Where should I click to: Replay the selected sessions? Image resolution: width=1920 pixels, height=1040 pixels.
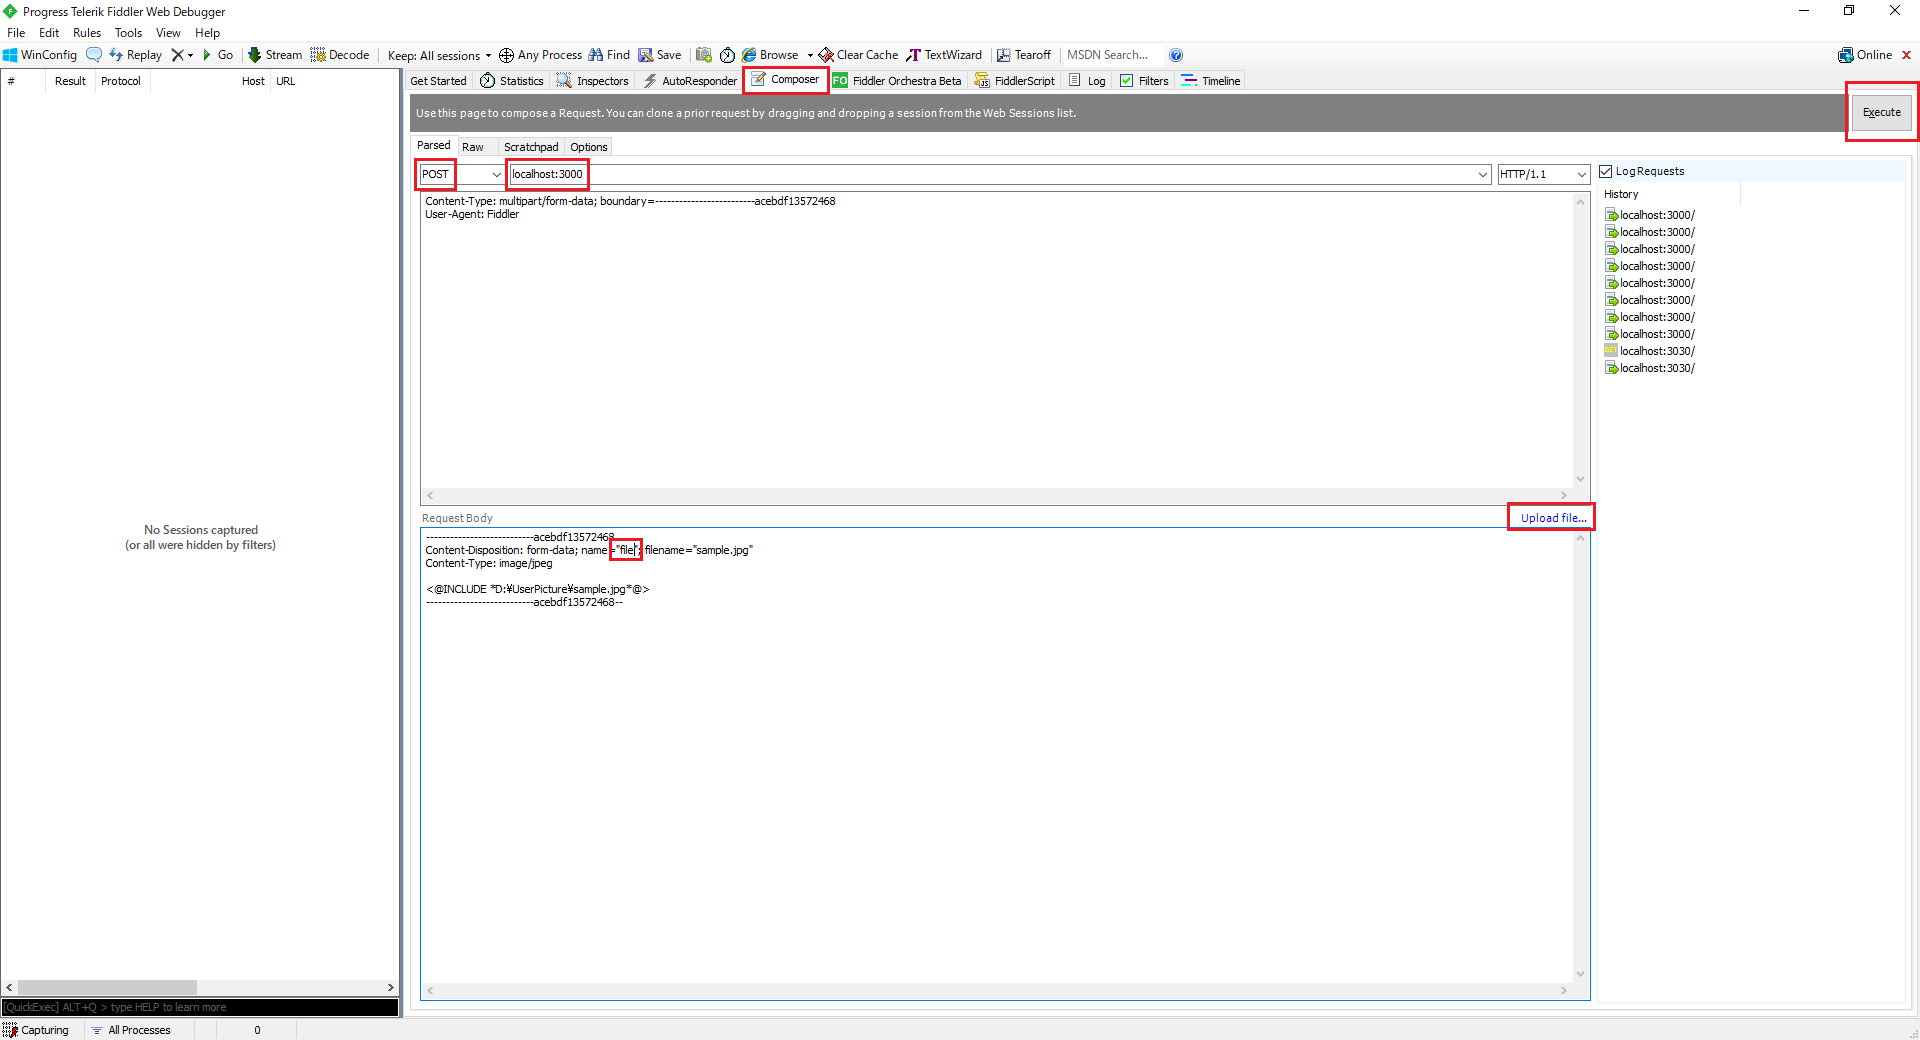coord(135,55)
